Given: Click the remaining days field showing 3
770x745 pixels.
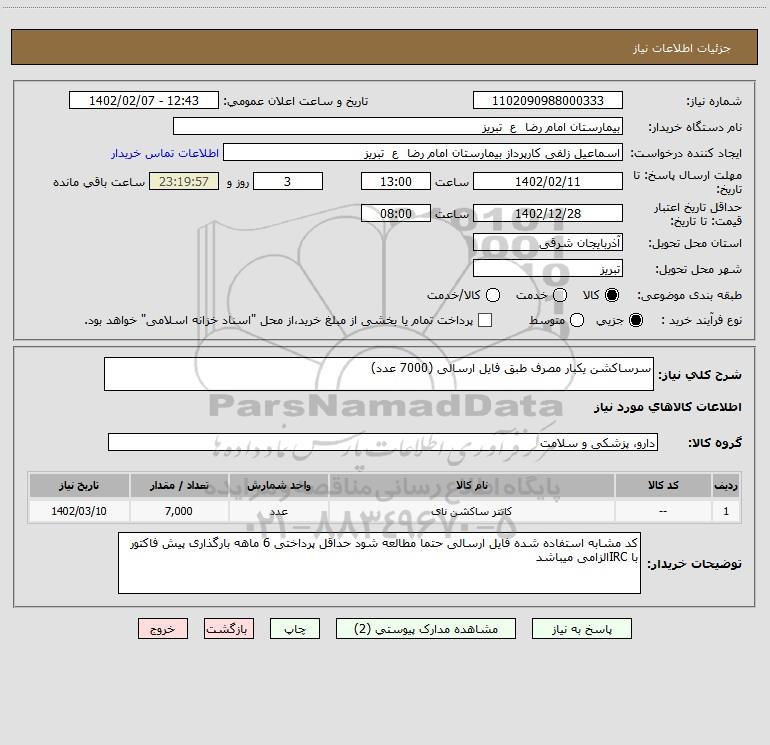Looking at the screenshot, I should coord(288,181).
